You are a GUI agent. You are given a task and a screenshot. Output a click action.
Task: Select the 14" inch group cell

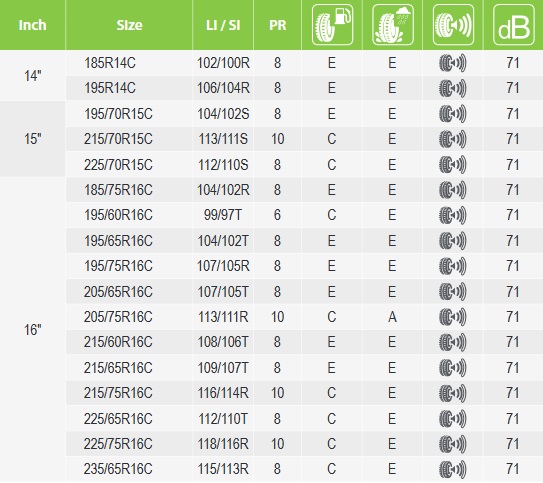click(x=33, y=75)
